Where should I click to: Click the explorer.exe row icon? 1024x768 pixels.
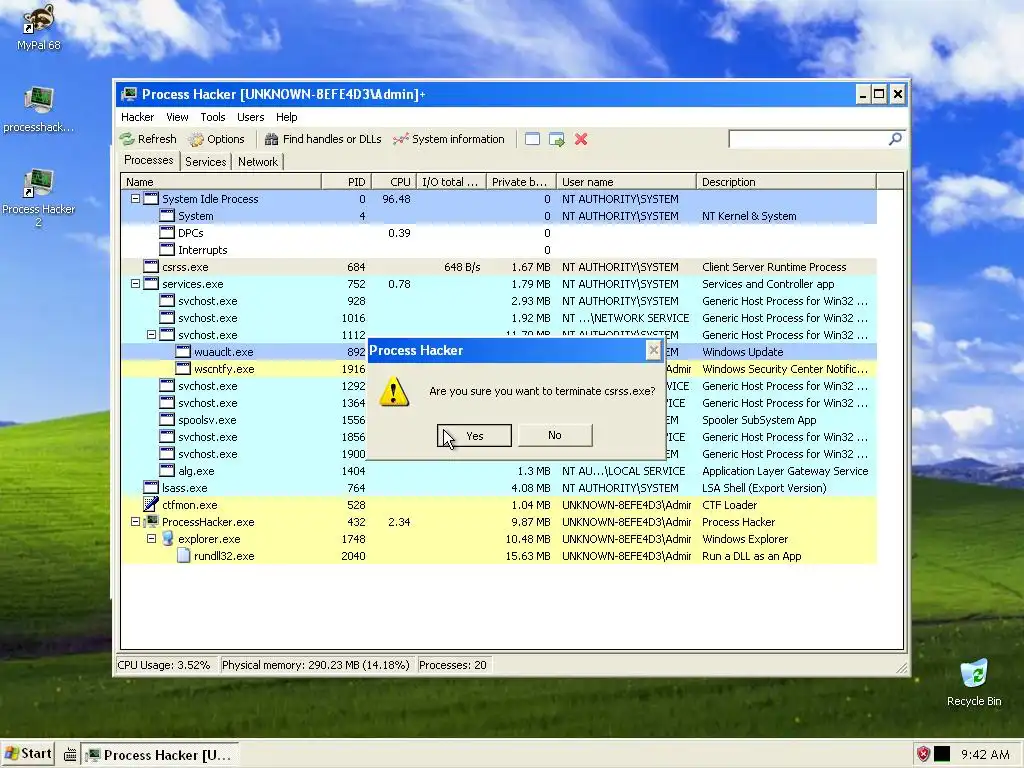pos(167,538)
